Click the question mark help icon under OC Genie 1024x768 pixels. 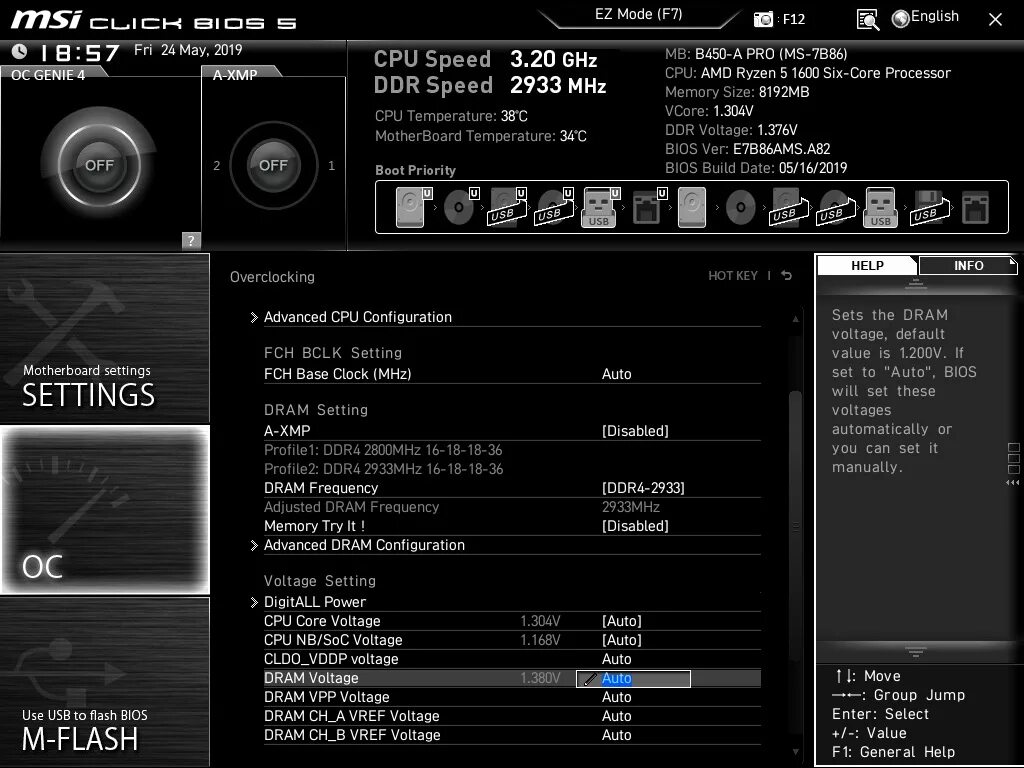(191, 240)
